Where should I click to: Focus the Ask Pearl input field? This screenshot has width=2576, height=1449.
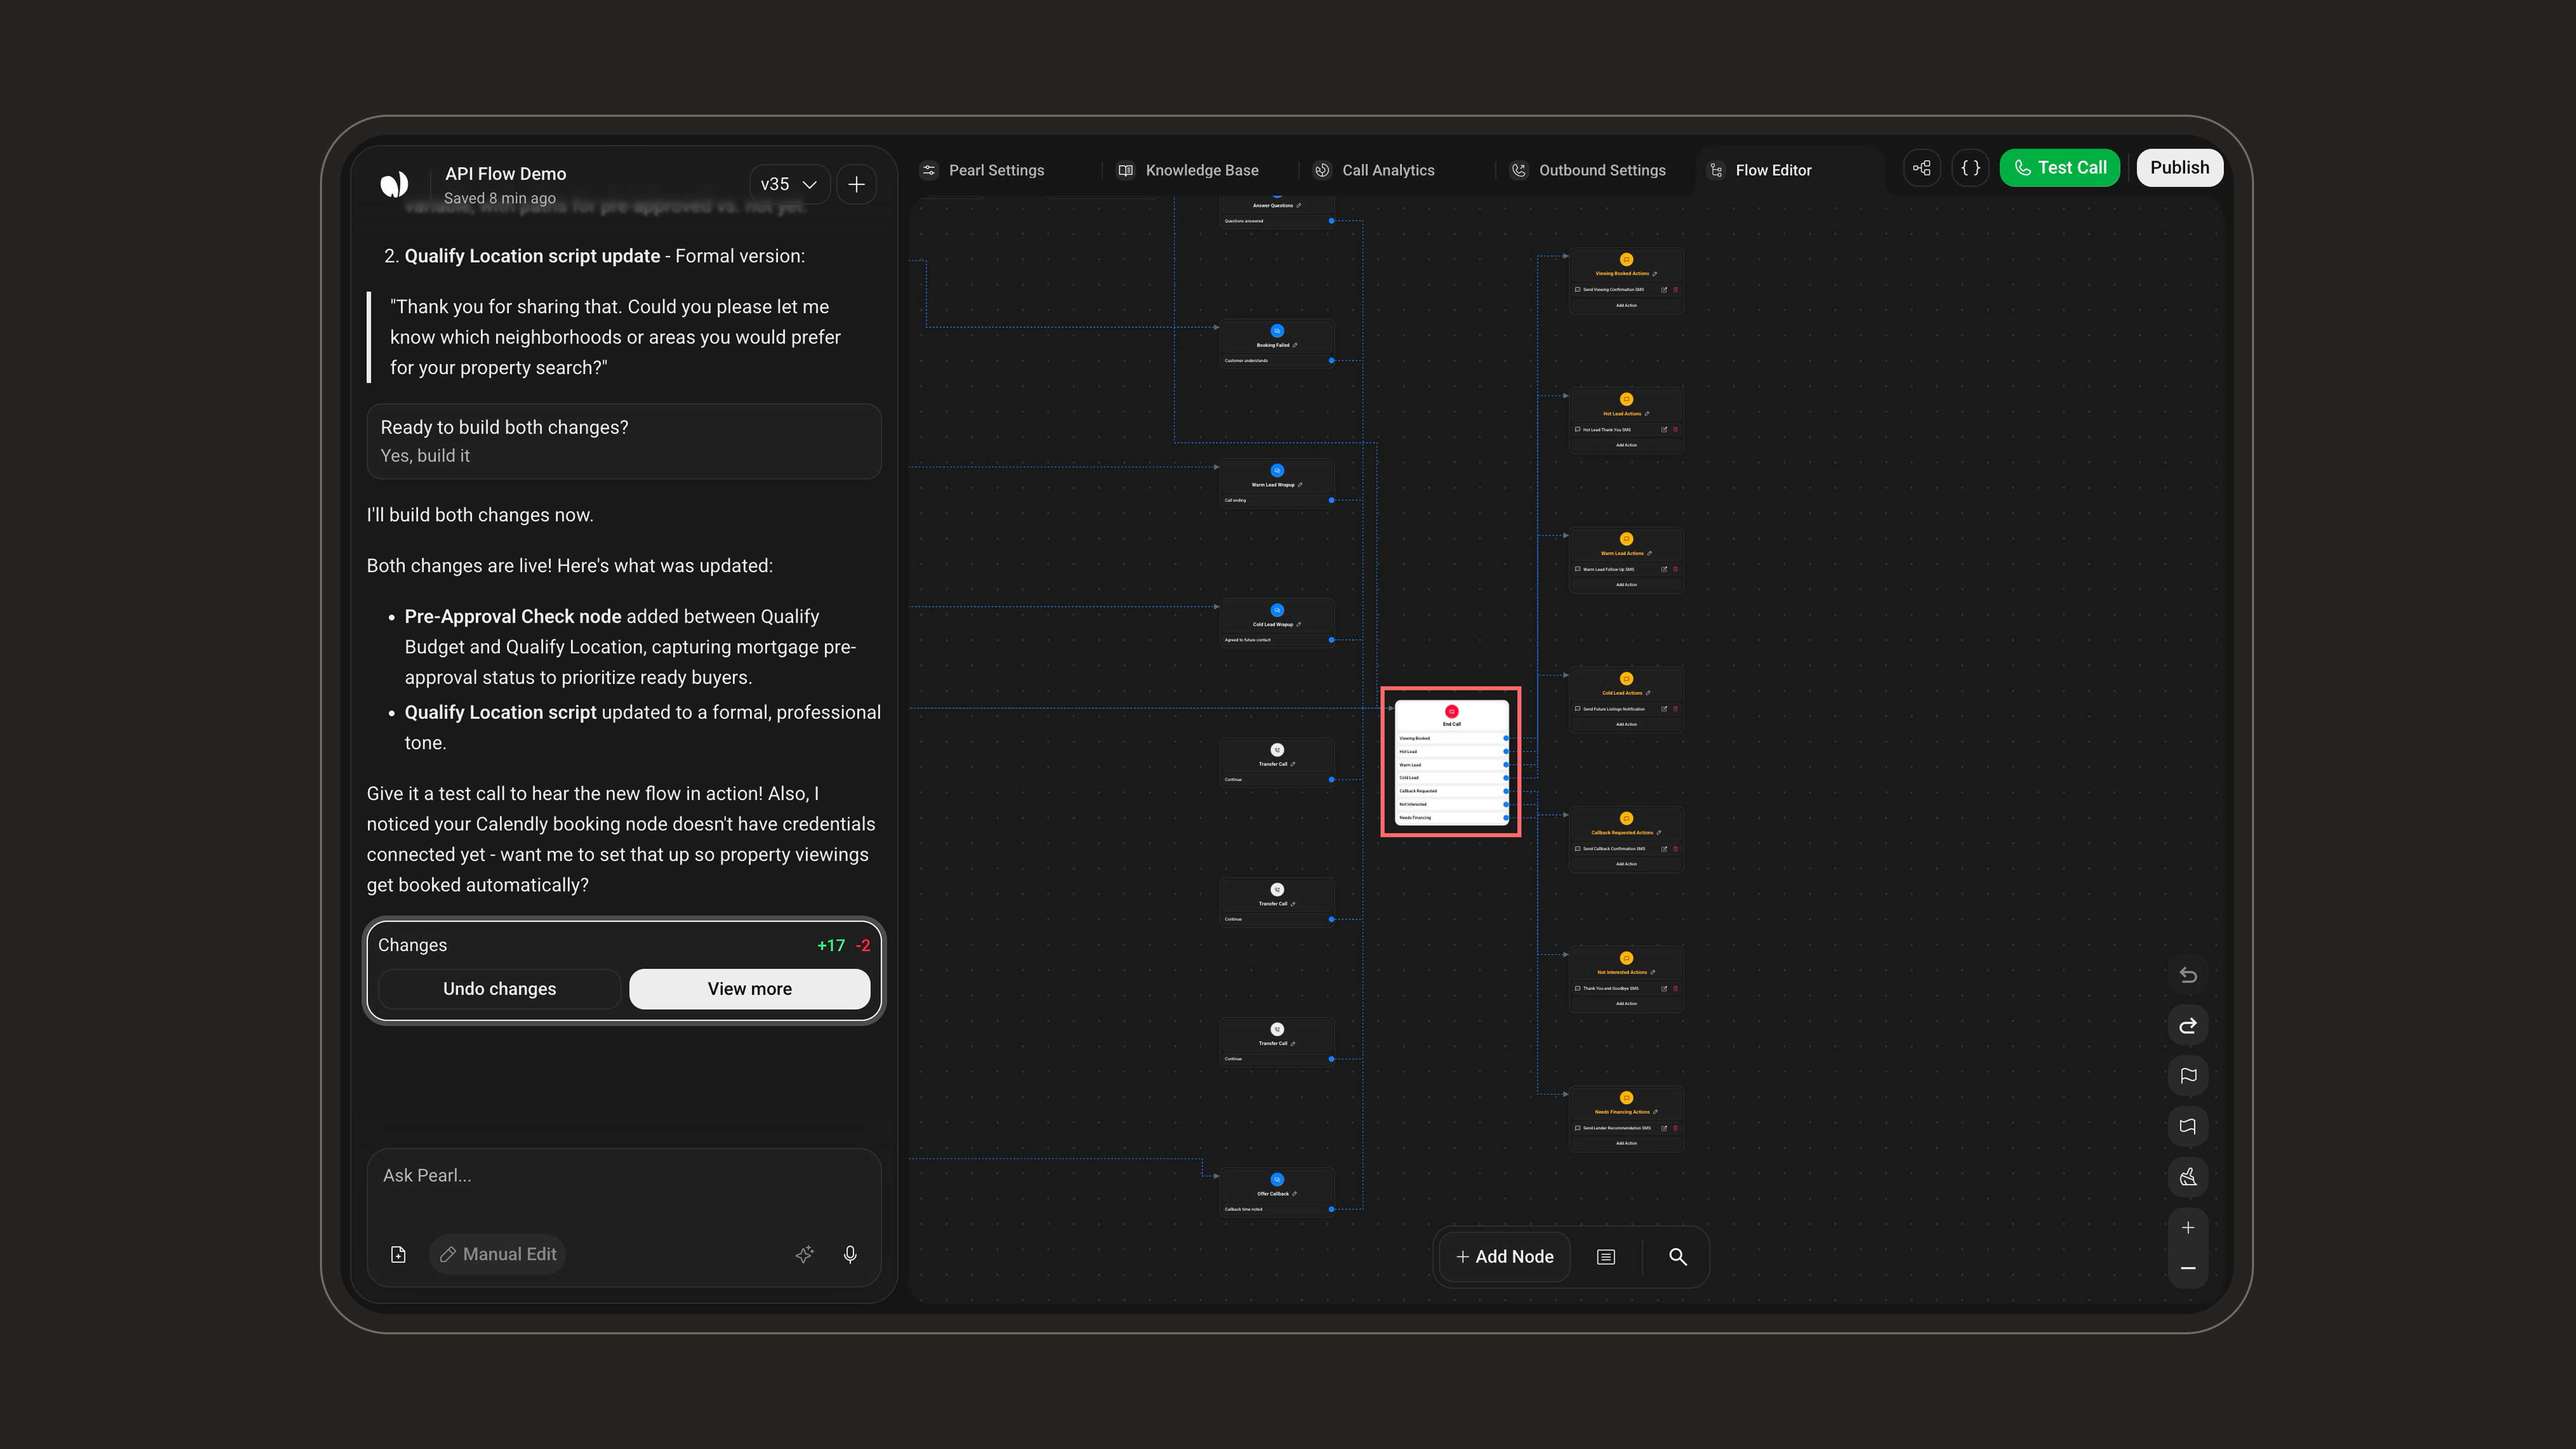(x=623, y=1176)
